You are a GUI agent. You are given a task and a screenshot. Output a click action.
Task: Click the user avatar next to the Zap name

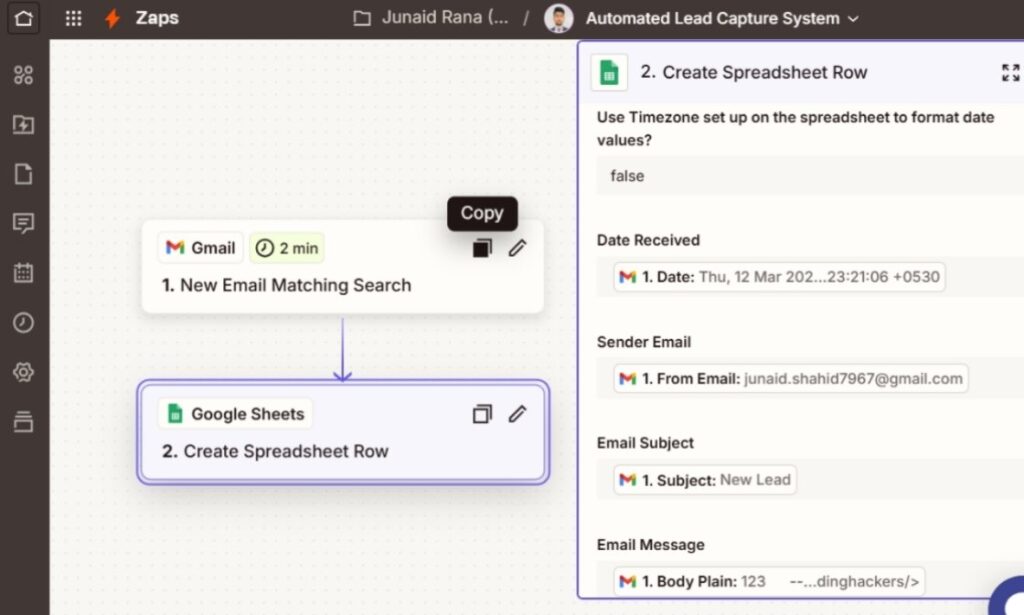[559, 18]
